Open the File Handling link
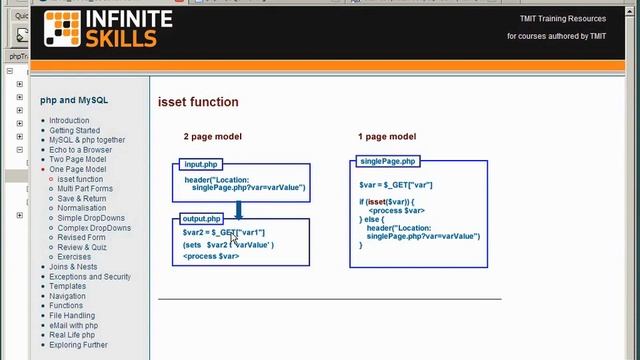Image resolution: width=640 pixels, height=360 pixels. tap(72, 316)
